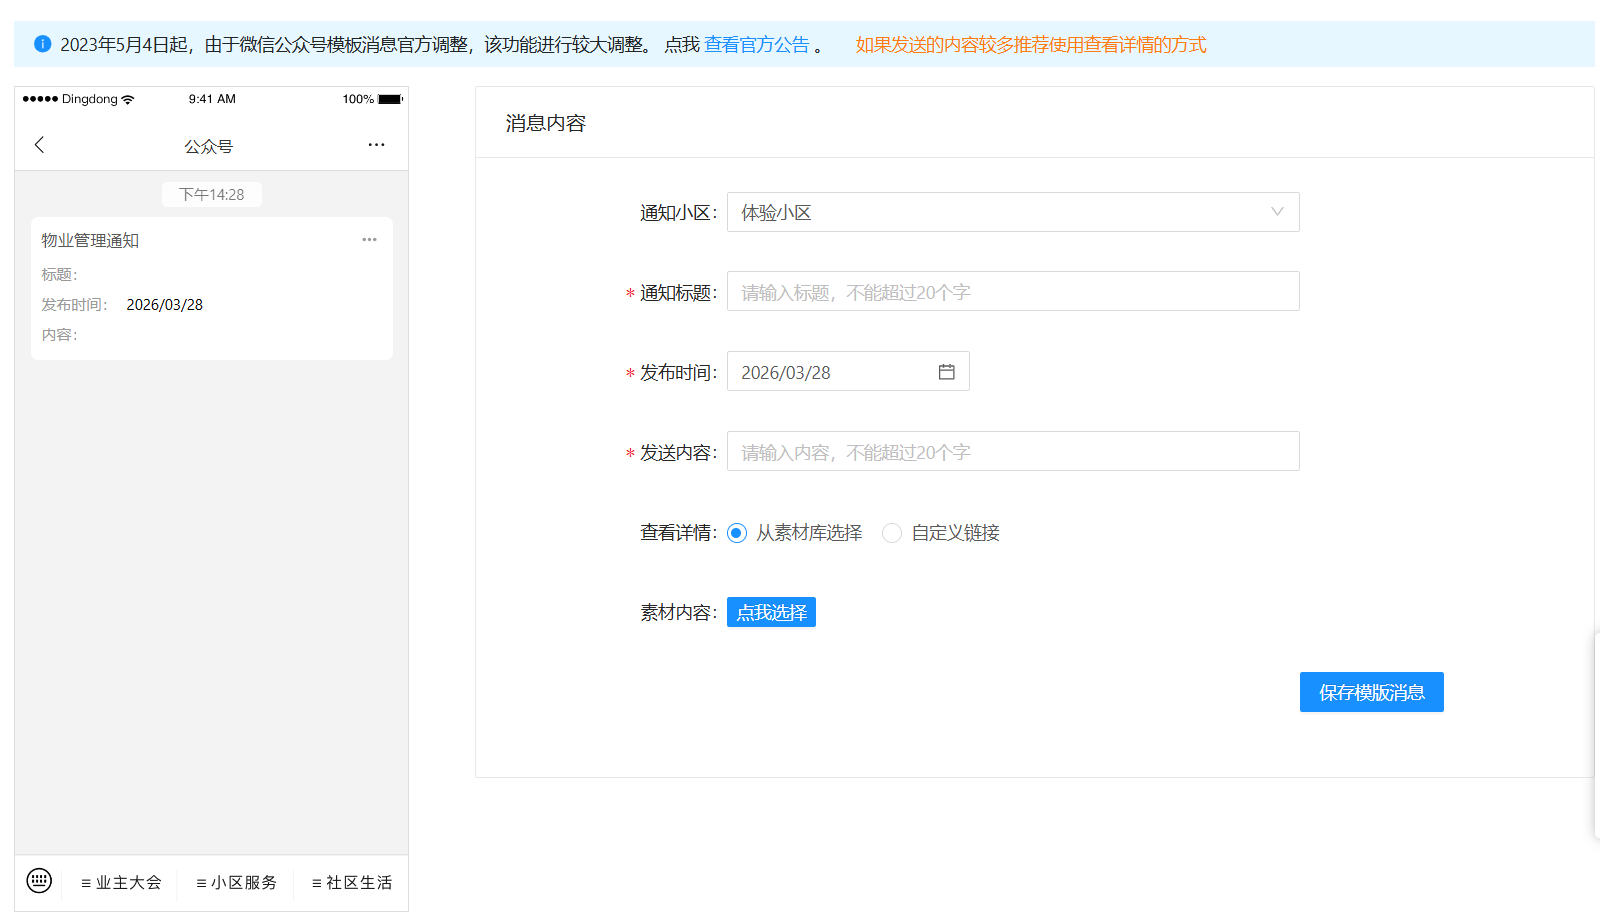Click the 保存模版消息 button
This screenshot has height=923, width=1600.
click(x=1371, y=692)
